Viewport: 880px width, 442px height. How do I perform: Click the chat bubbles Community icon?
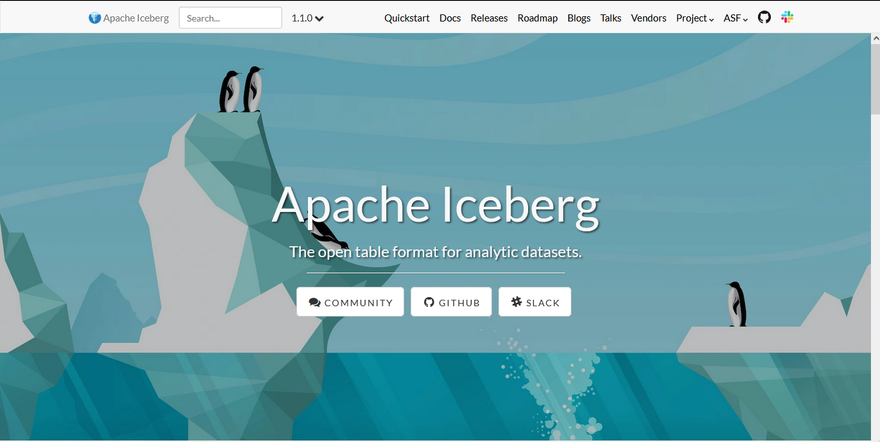314,302
